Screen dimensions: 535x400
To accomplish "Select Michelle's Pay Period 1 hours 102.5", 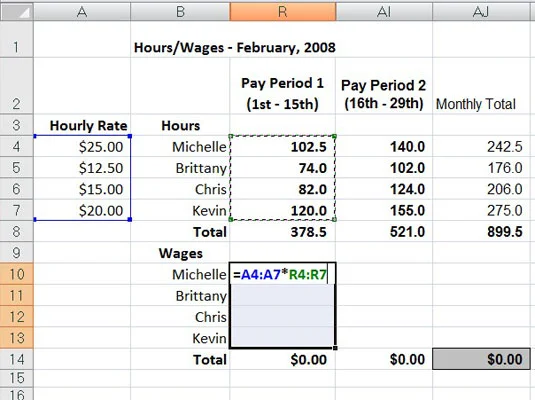I will pyautogui.click(x=283, y=146).
